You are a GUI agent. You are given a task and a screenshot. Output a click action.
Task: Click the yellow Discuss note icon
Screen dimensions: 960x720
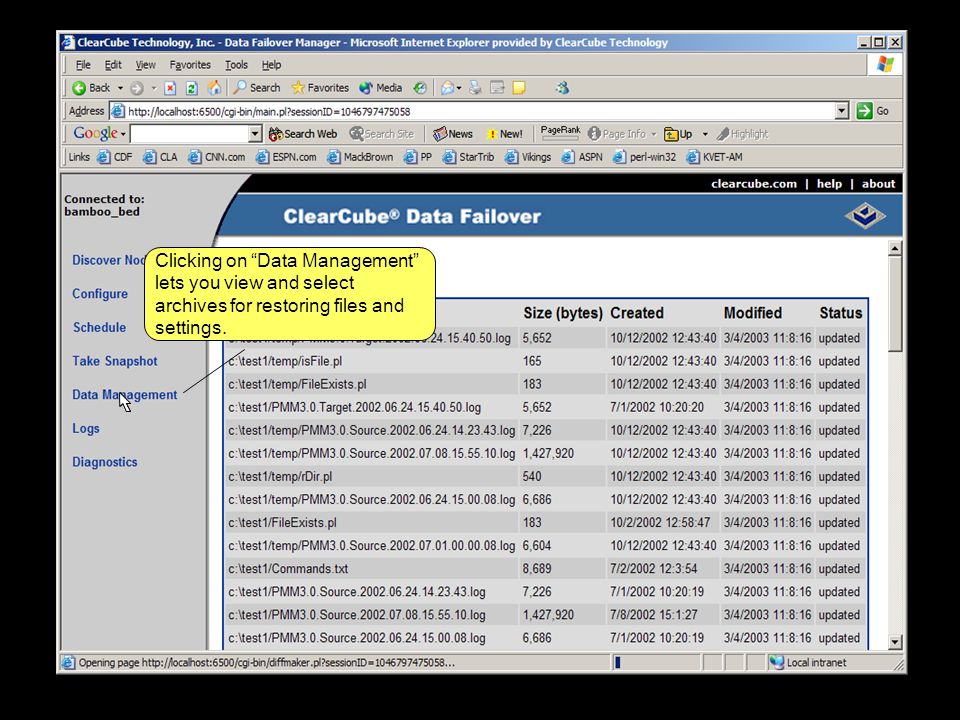[x=519, y=88]
